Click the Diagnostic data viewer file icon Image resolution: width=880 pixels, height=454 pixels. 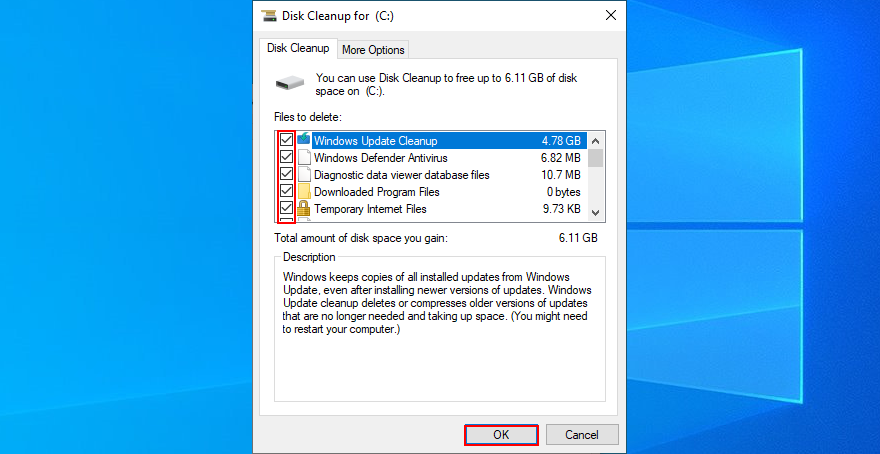[x=304, y=175]
